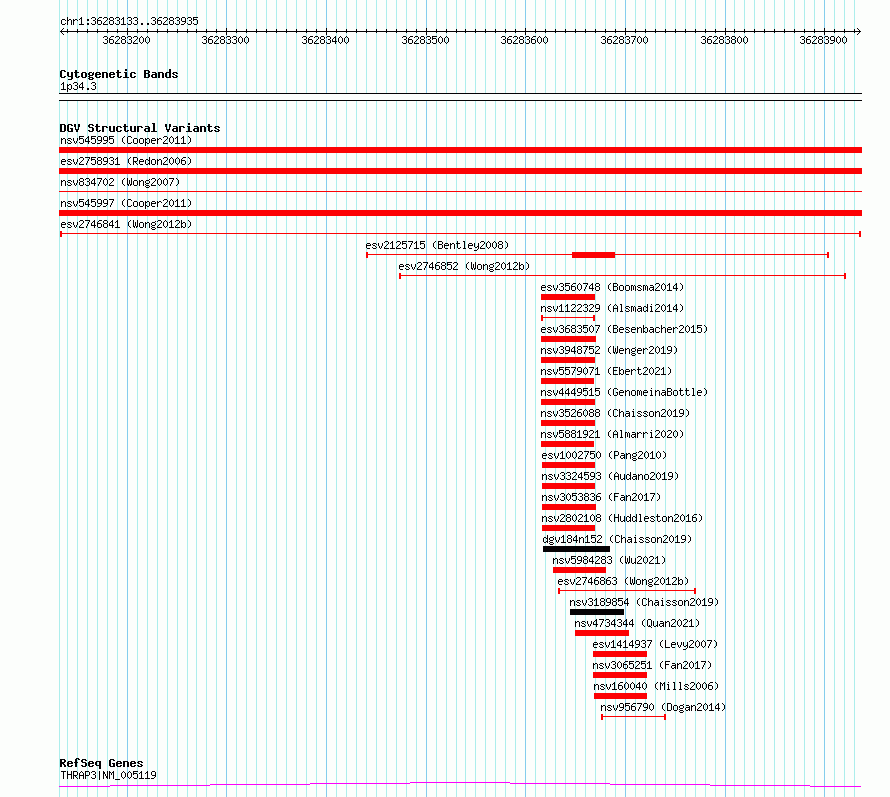
Task: Click the red bar under nsv160040
Action: pyautogui.click(x=620, y=696)
